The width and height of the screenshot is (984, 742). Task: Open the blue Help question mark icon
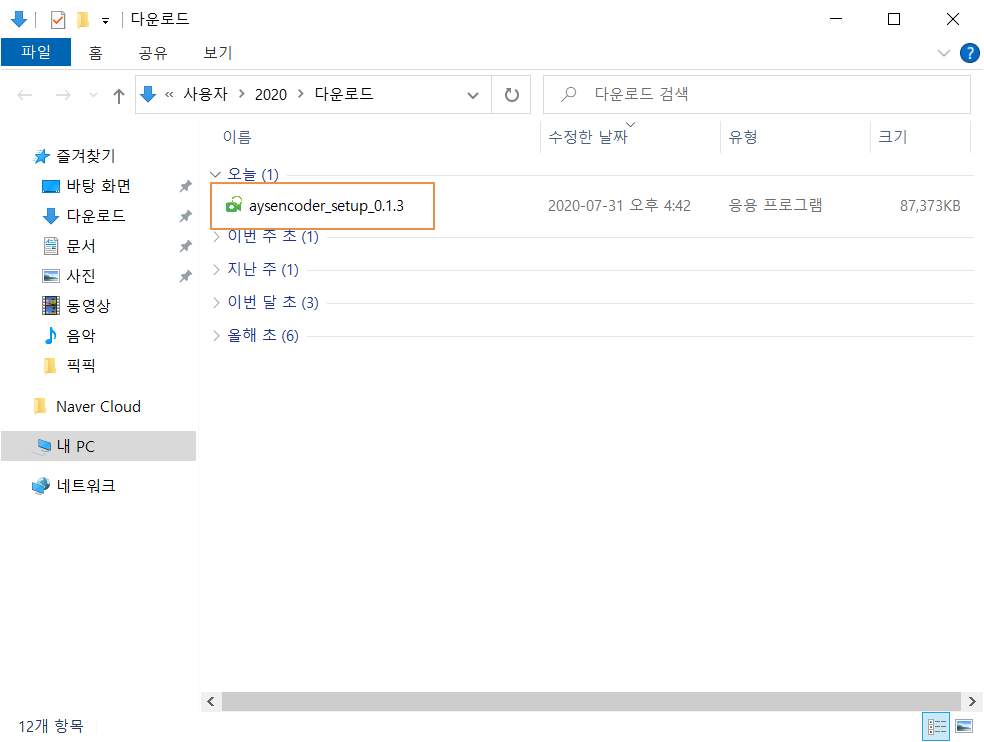[x=970, y=53]
